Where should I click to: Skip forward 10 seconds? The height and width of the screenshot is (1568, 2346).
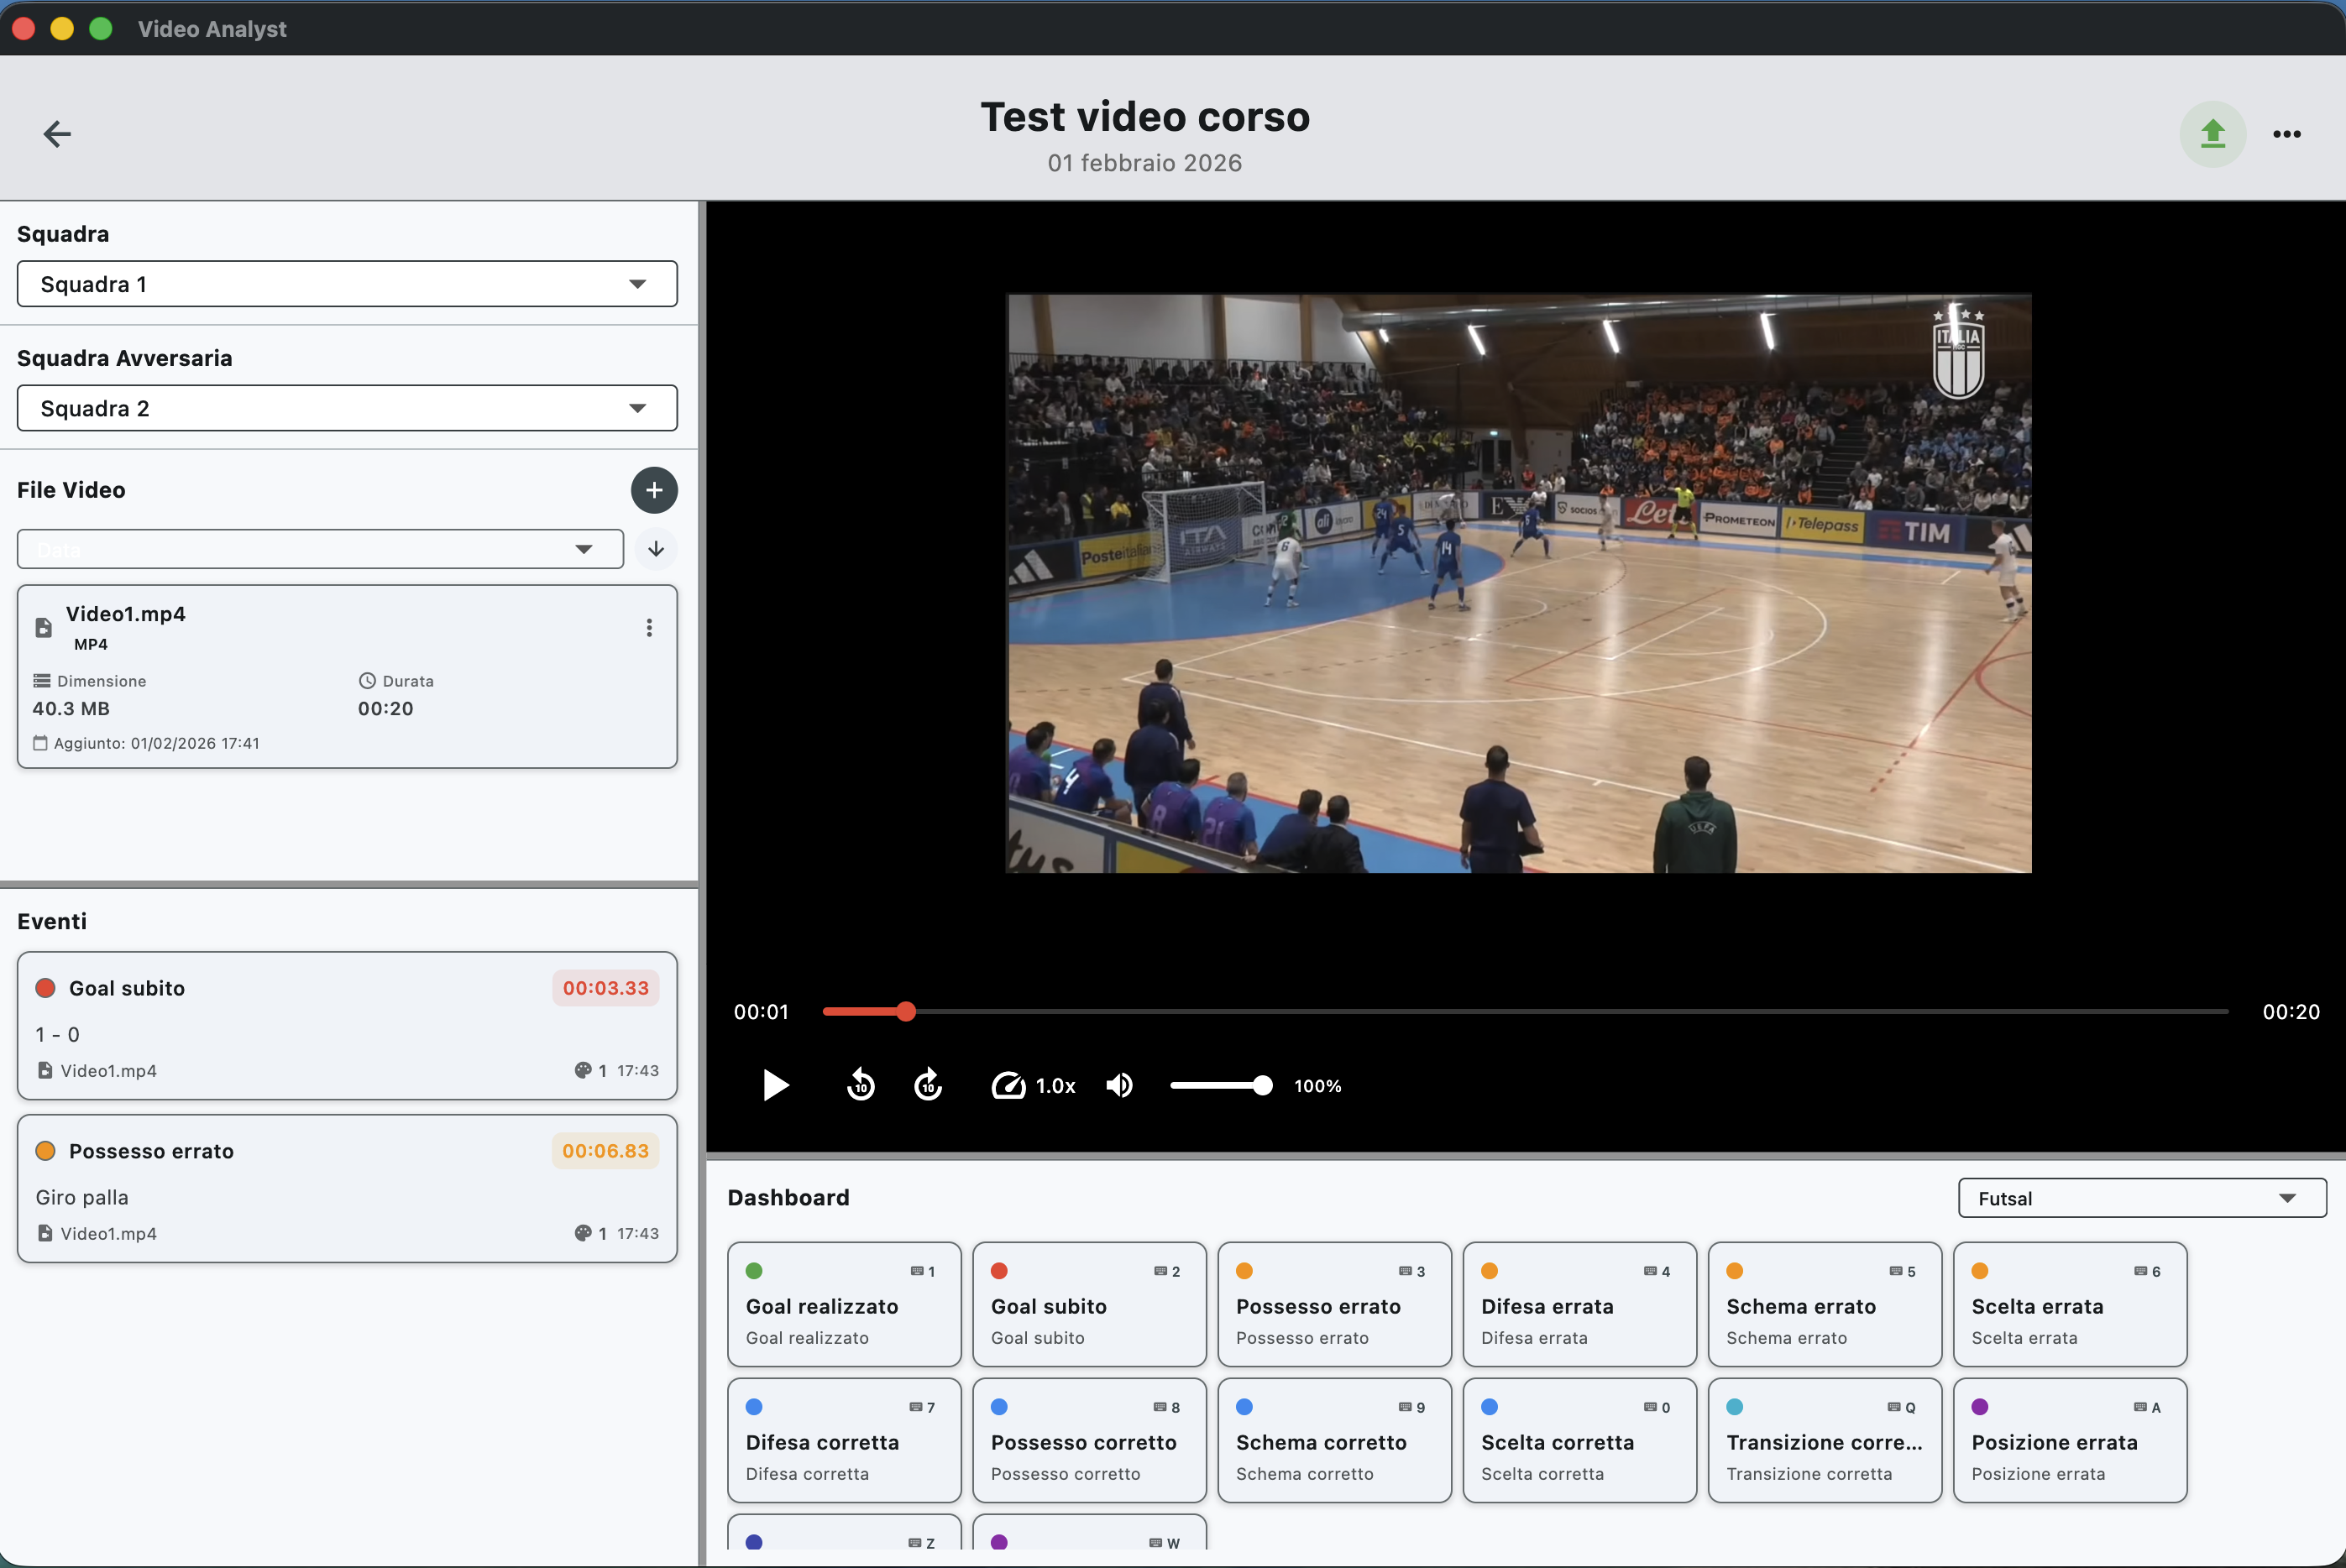click(928, 1085)
